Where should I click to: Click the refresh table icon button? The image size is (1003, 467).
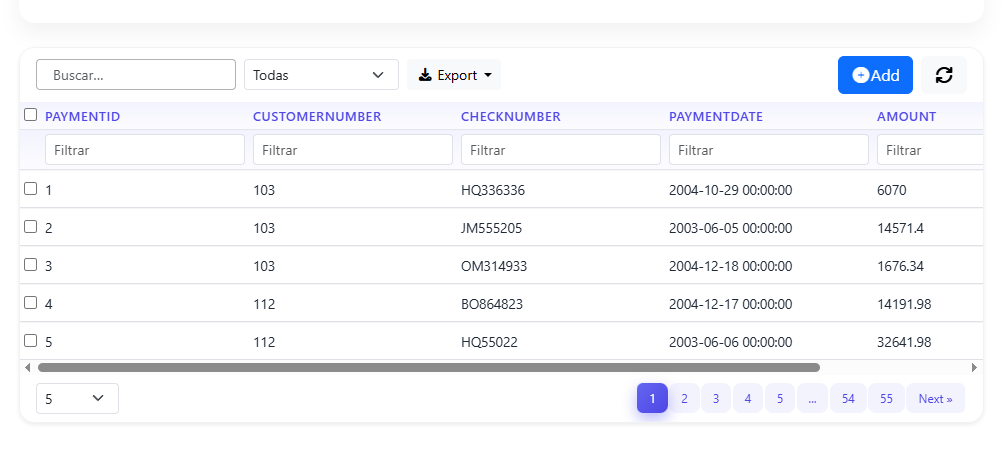click(943, 75)
